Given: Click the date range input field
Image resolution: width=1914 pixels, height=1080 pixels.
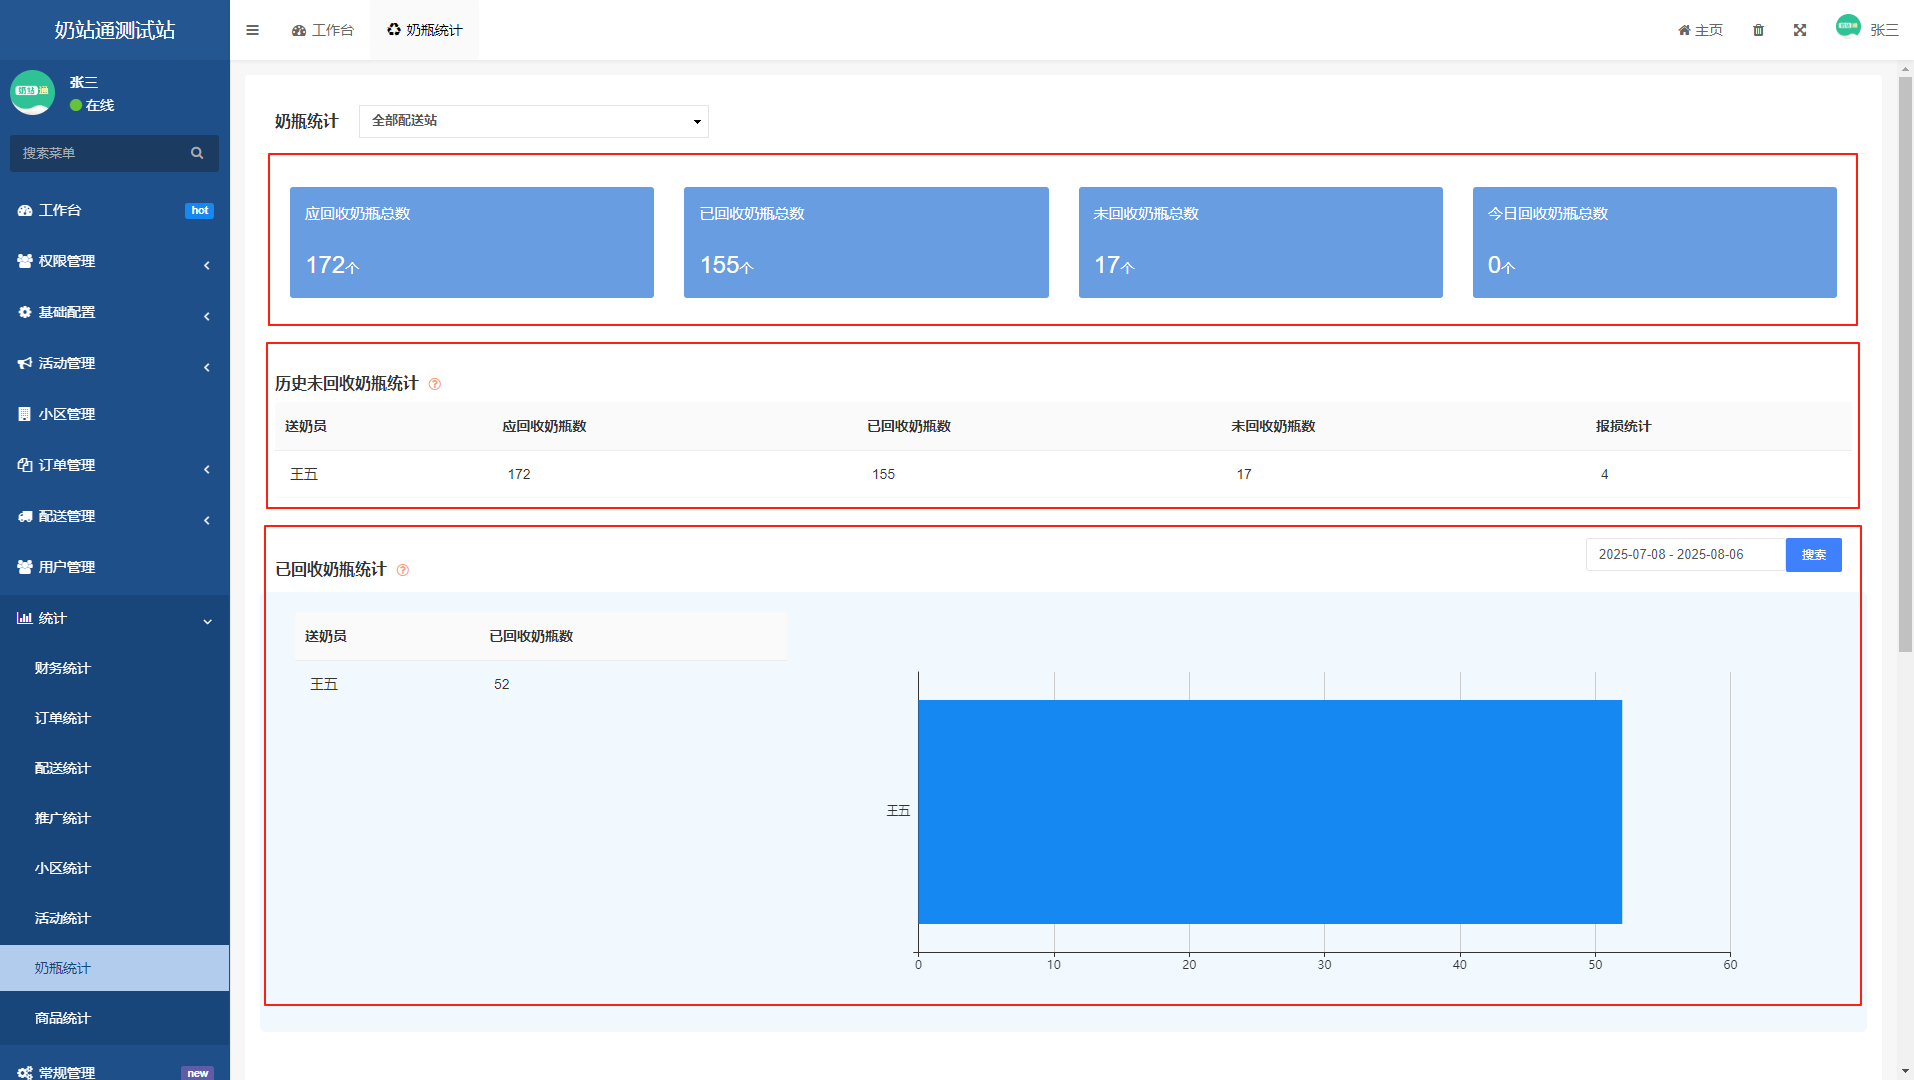Looking at the screenshot, I should tap(1684, 555).
